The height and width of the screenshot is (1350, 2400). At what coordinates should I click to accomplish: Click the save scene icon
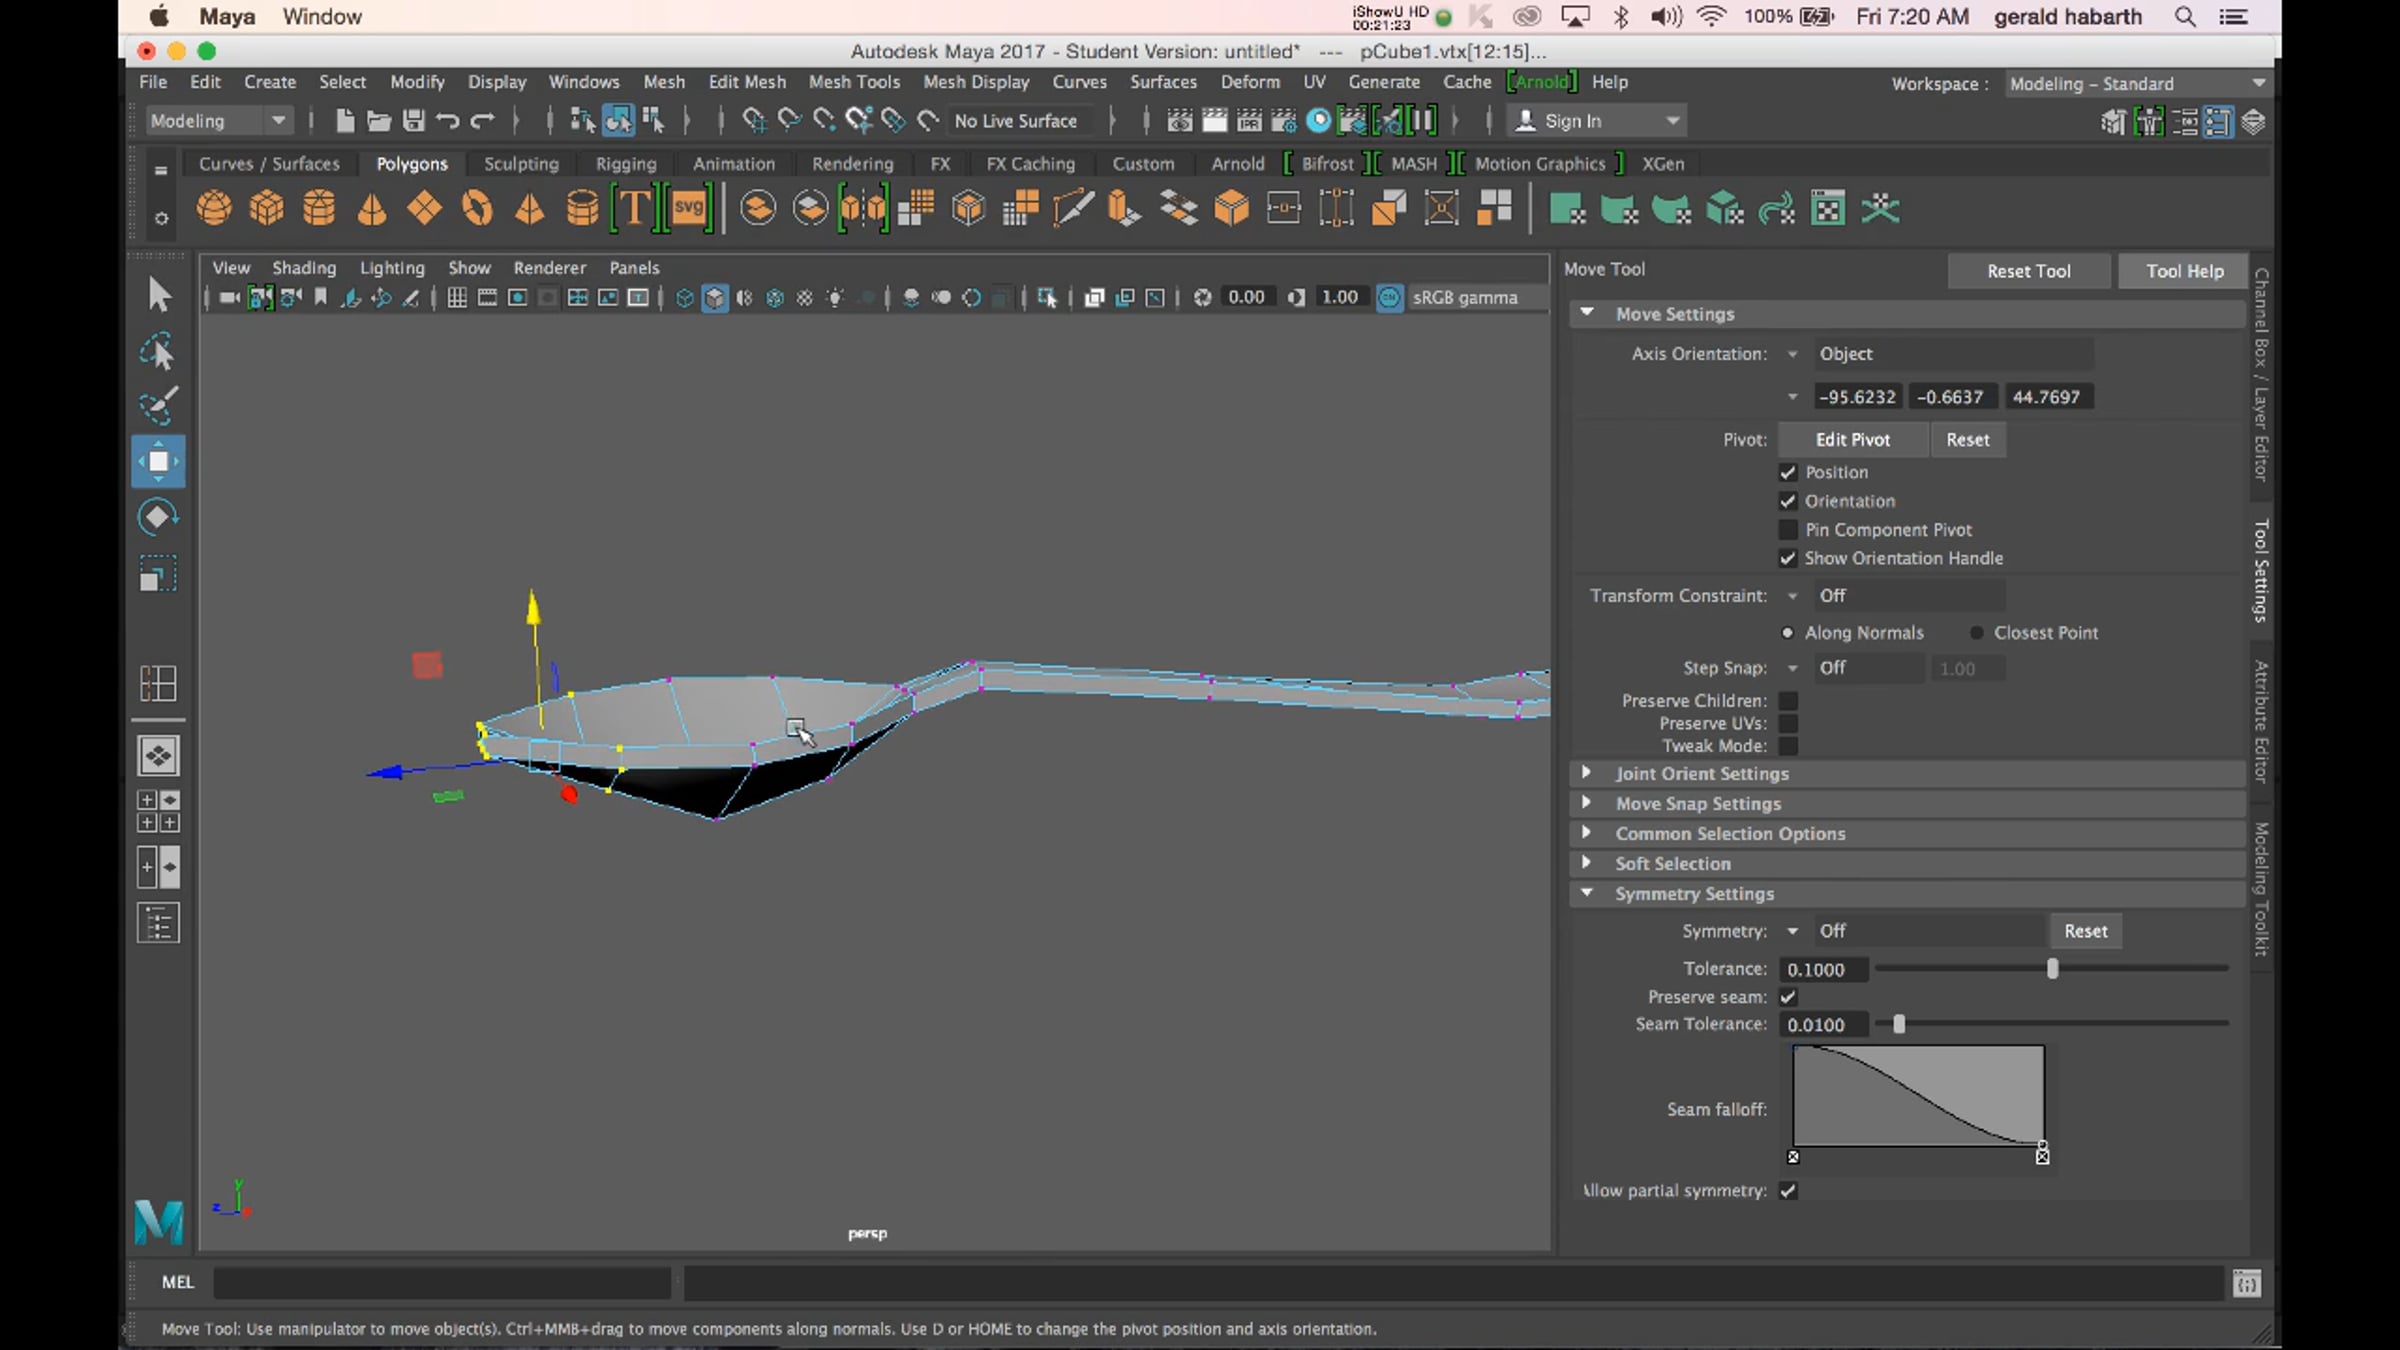[x=413, y=121]
